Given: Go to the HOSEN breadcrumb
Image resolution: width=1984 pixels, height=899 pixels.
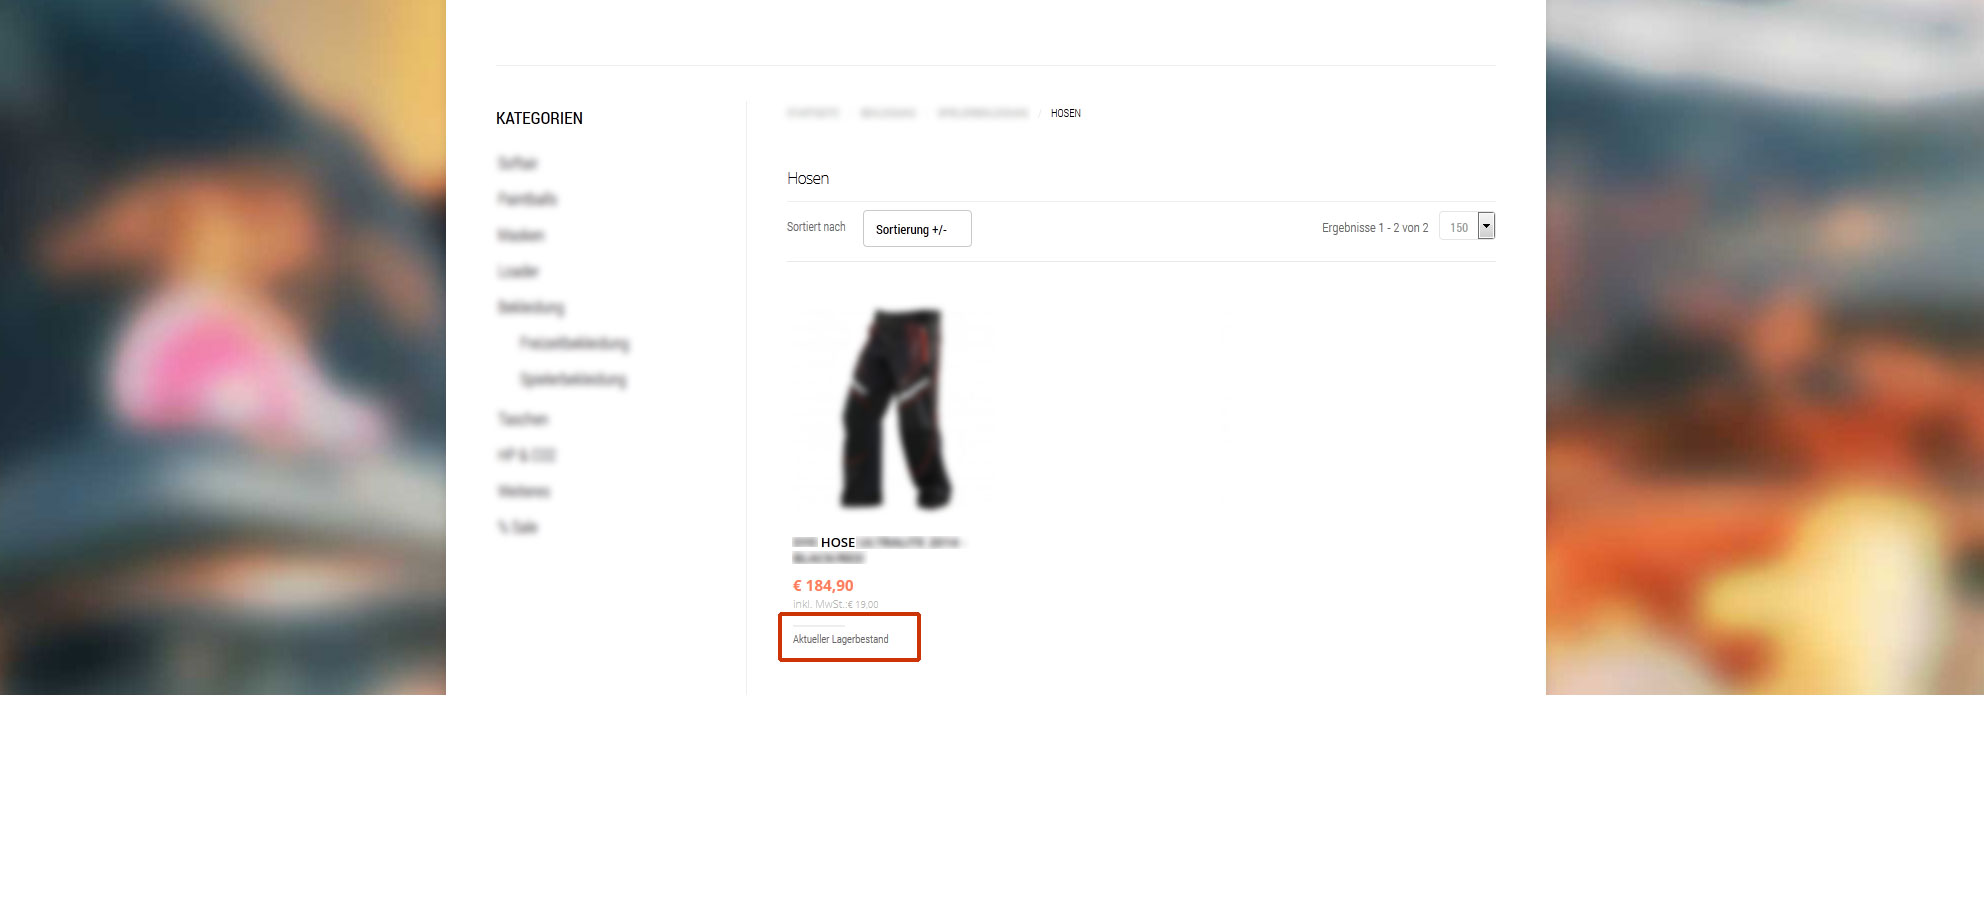Looking at the screenshot, I should (x=1065, y=113).
